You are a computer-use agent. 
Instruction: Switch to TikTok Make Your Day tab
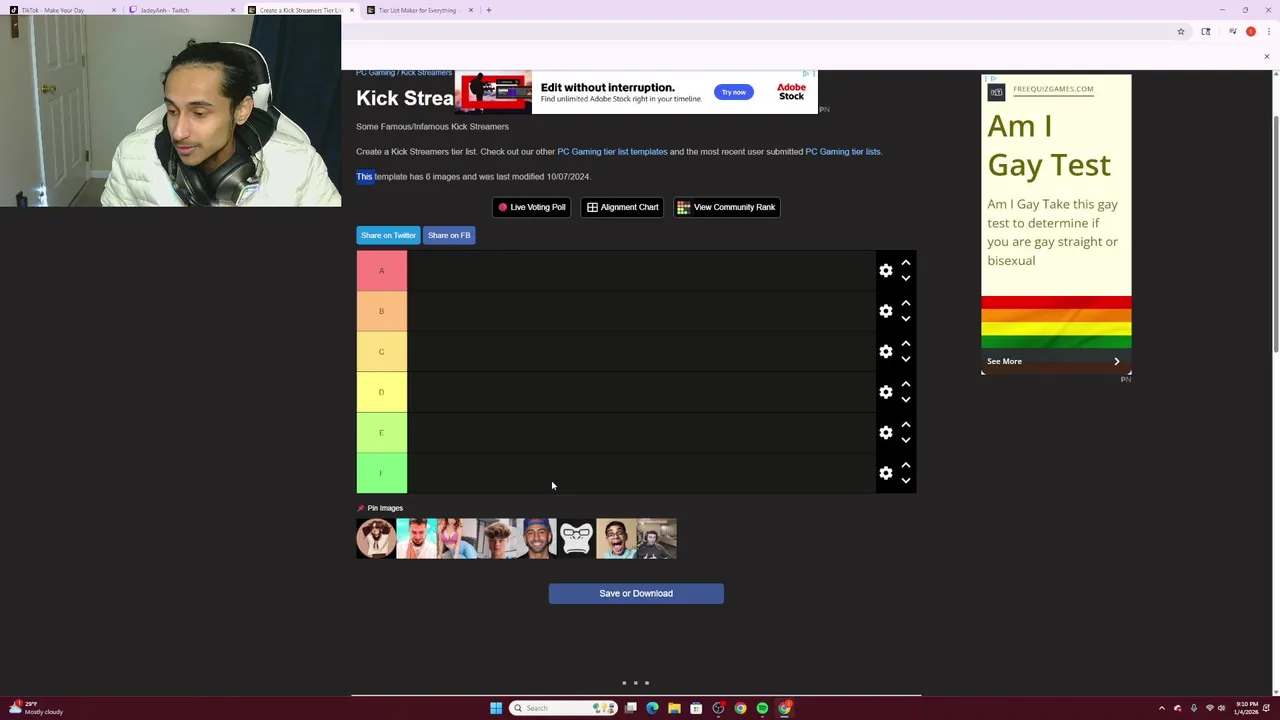pyautogui.click(x=60, y=10)
